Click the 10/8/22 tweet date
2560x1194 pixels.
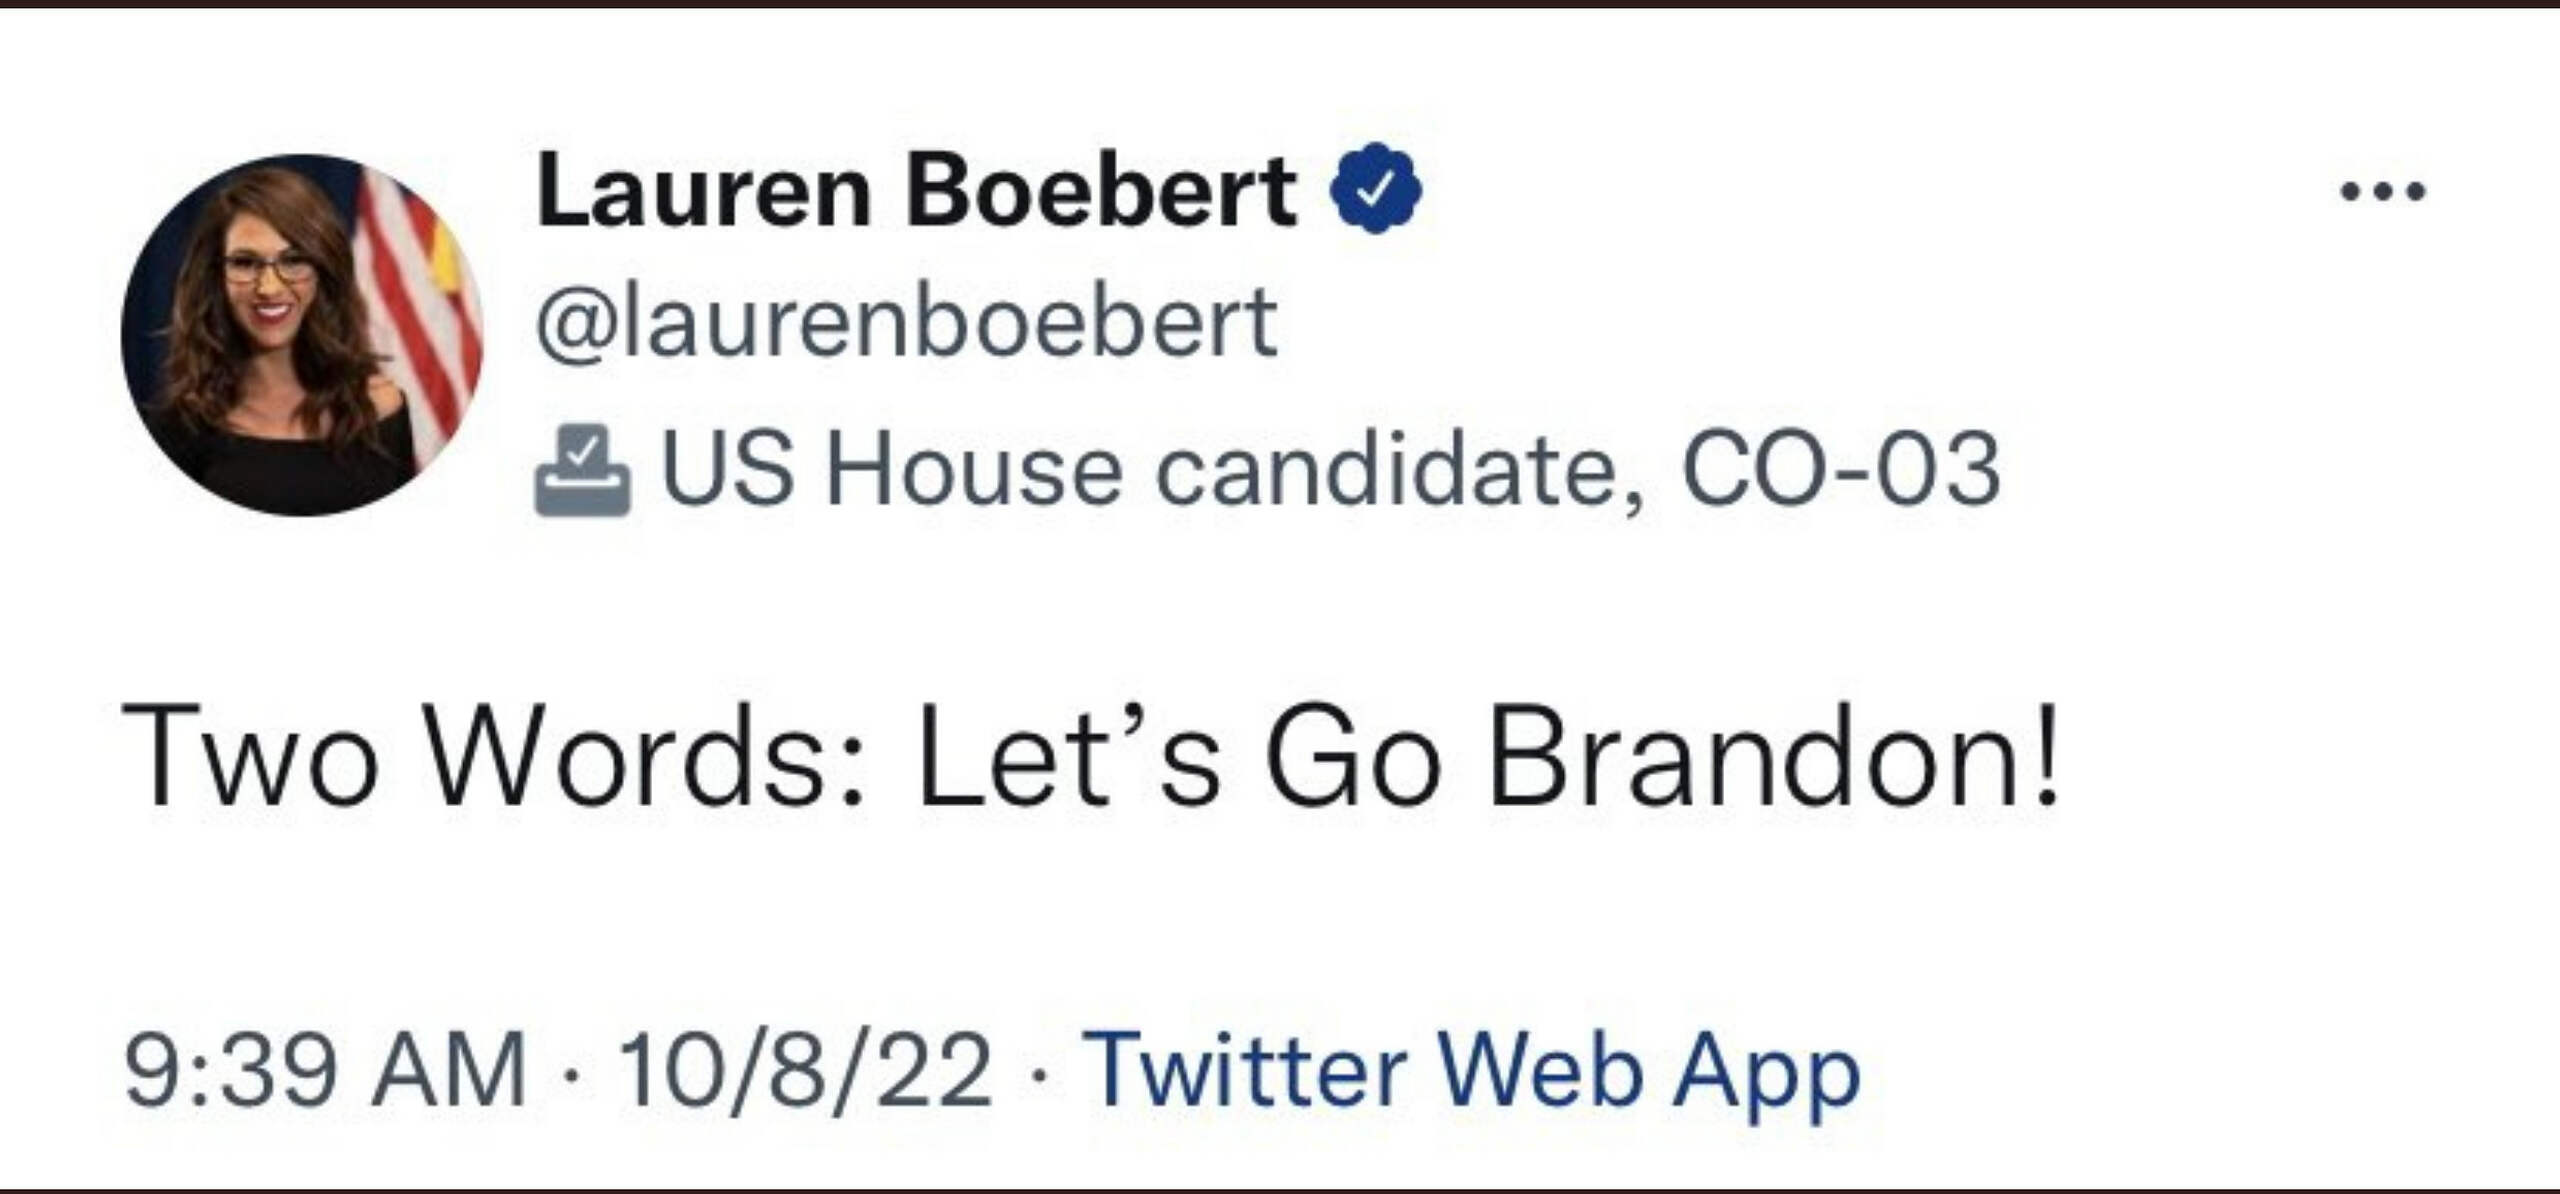click(x=805, y=1070)
